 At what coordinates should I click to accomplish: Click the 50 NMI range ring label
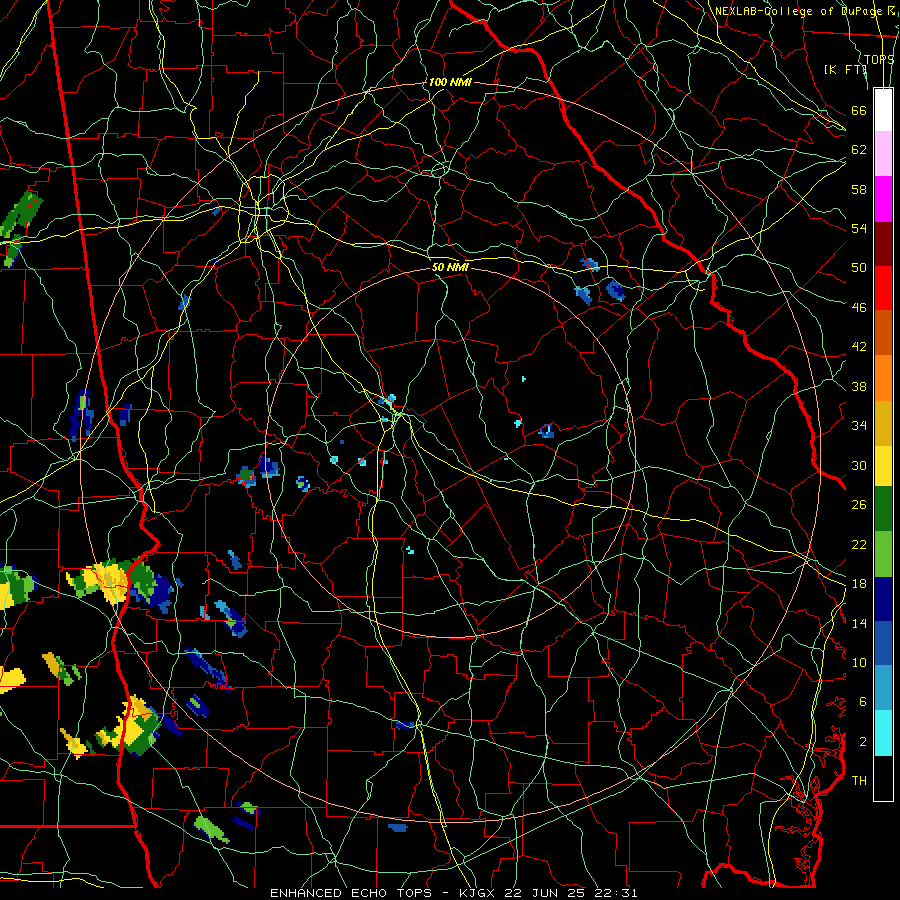(450, 267)
